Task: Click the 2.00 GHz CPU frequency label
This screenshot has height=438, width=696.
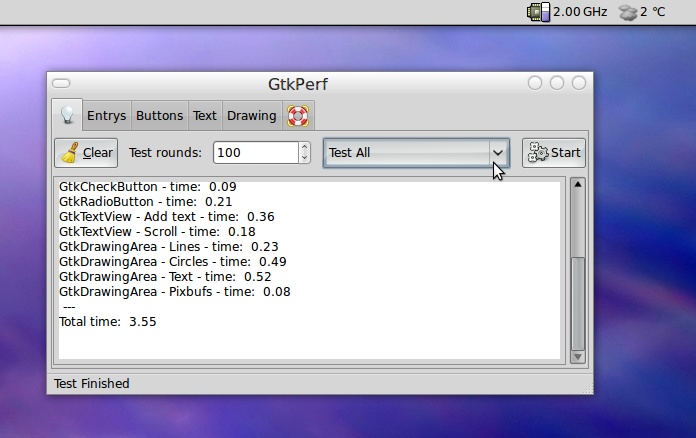Action: point(580,12)
